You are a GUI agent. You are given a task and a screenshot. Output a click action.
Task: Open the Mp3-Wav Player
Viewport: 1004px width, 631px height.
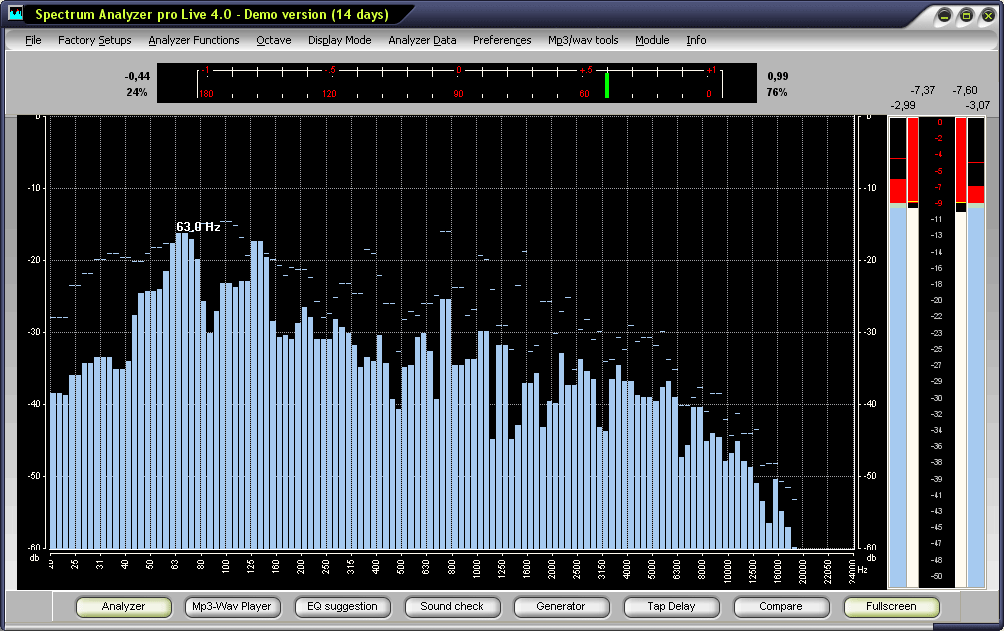232,607
